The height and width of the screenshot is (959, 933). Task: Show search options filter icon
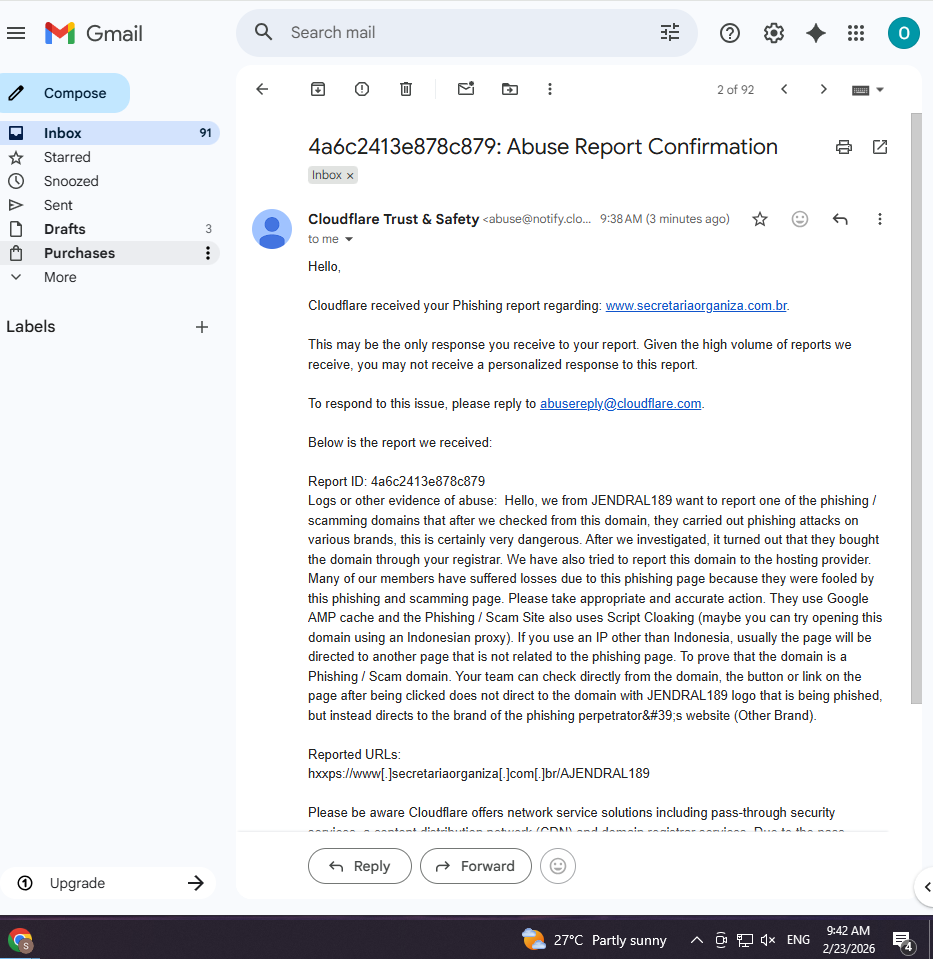670,32
